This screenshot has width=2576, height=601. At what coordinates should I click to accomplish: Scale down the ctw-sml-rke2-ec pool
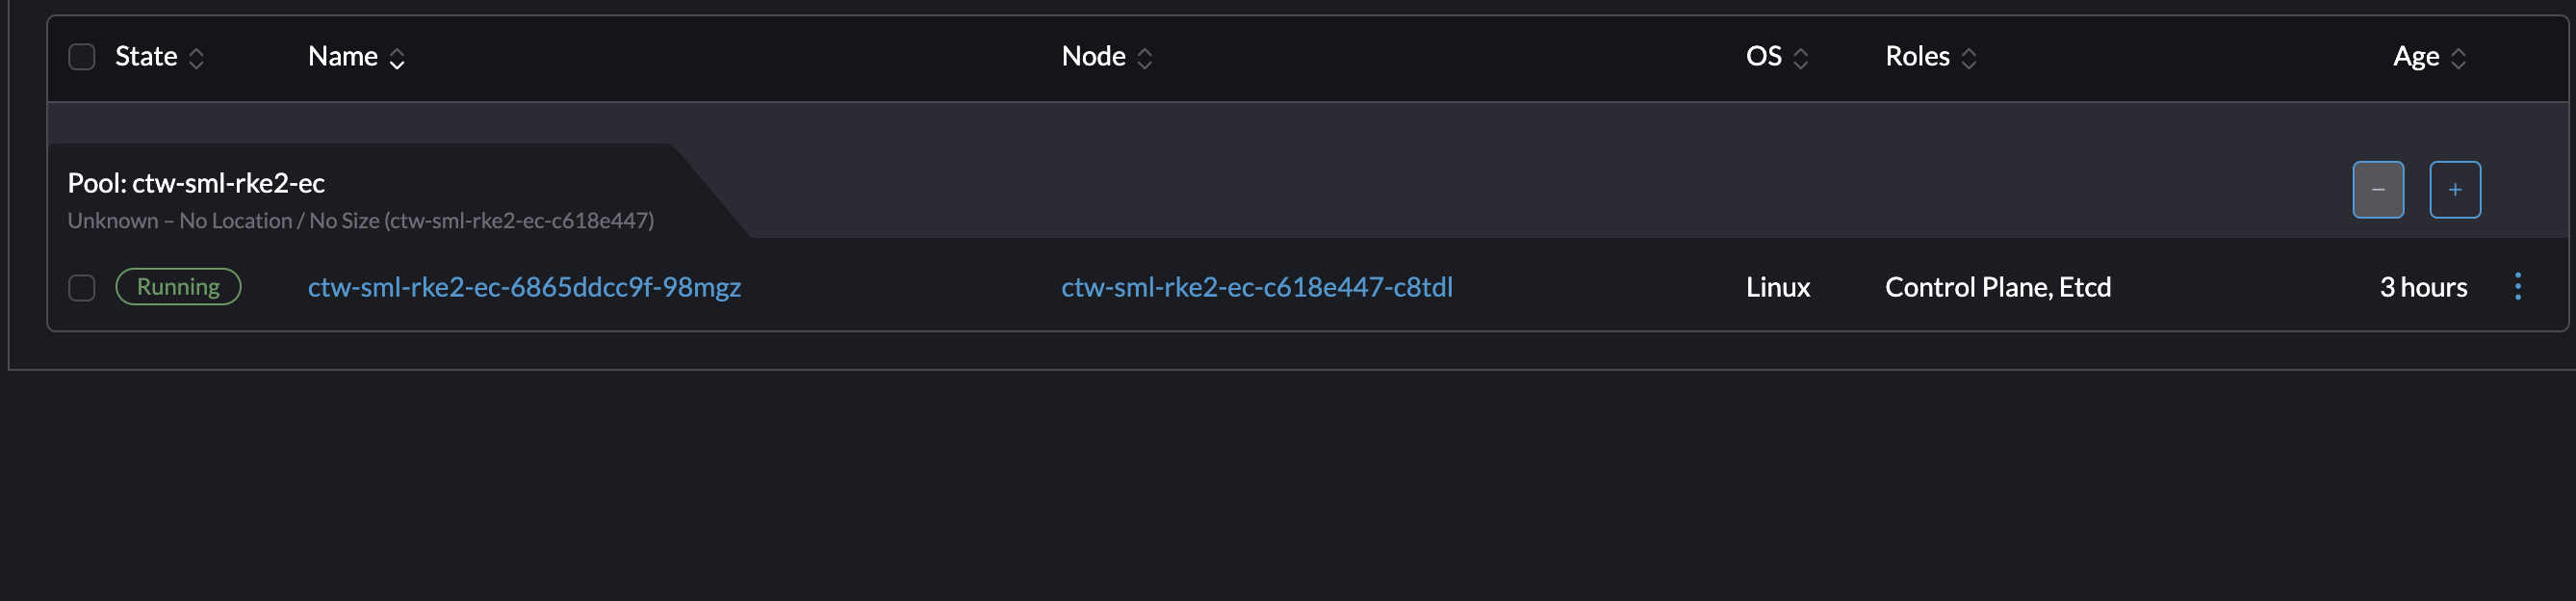[2378, 189]
